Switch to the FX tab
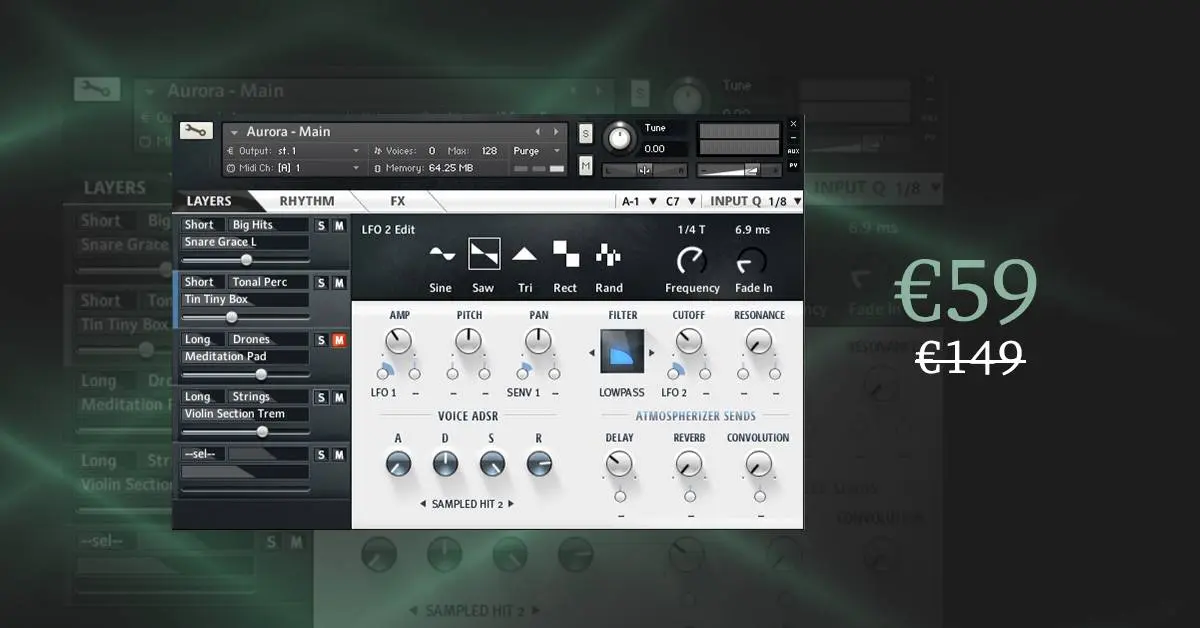The height and width of the screenshot is (628, 1200). pos(398,201)
